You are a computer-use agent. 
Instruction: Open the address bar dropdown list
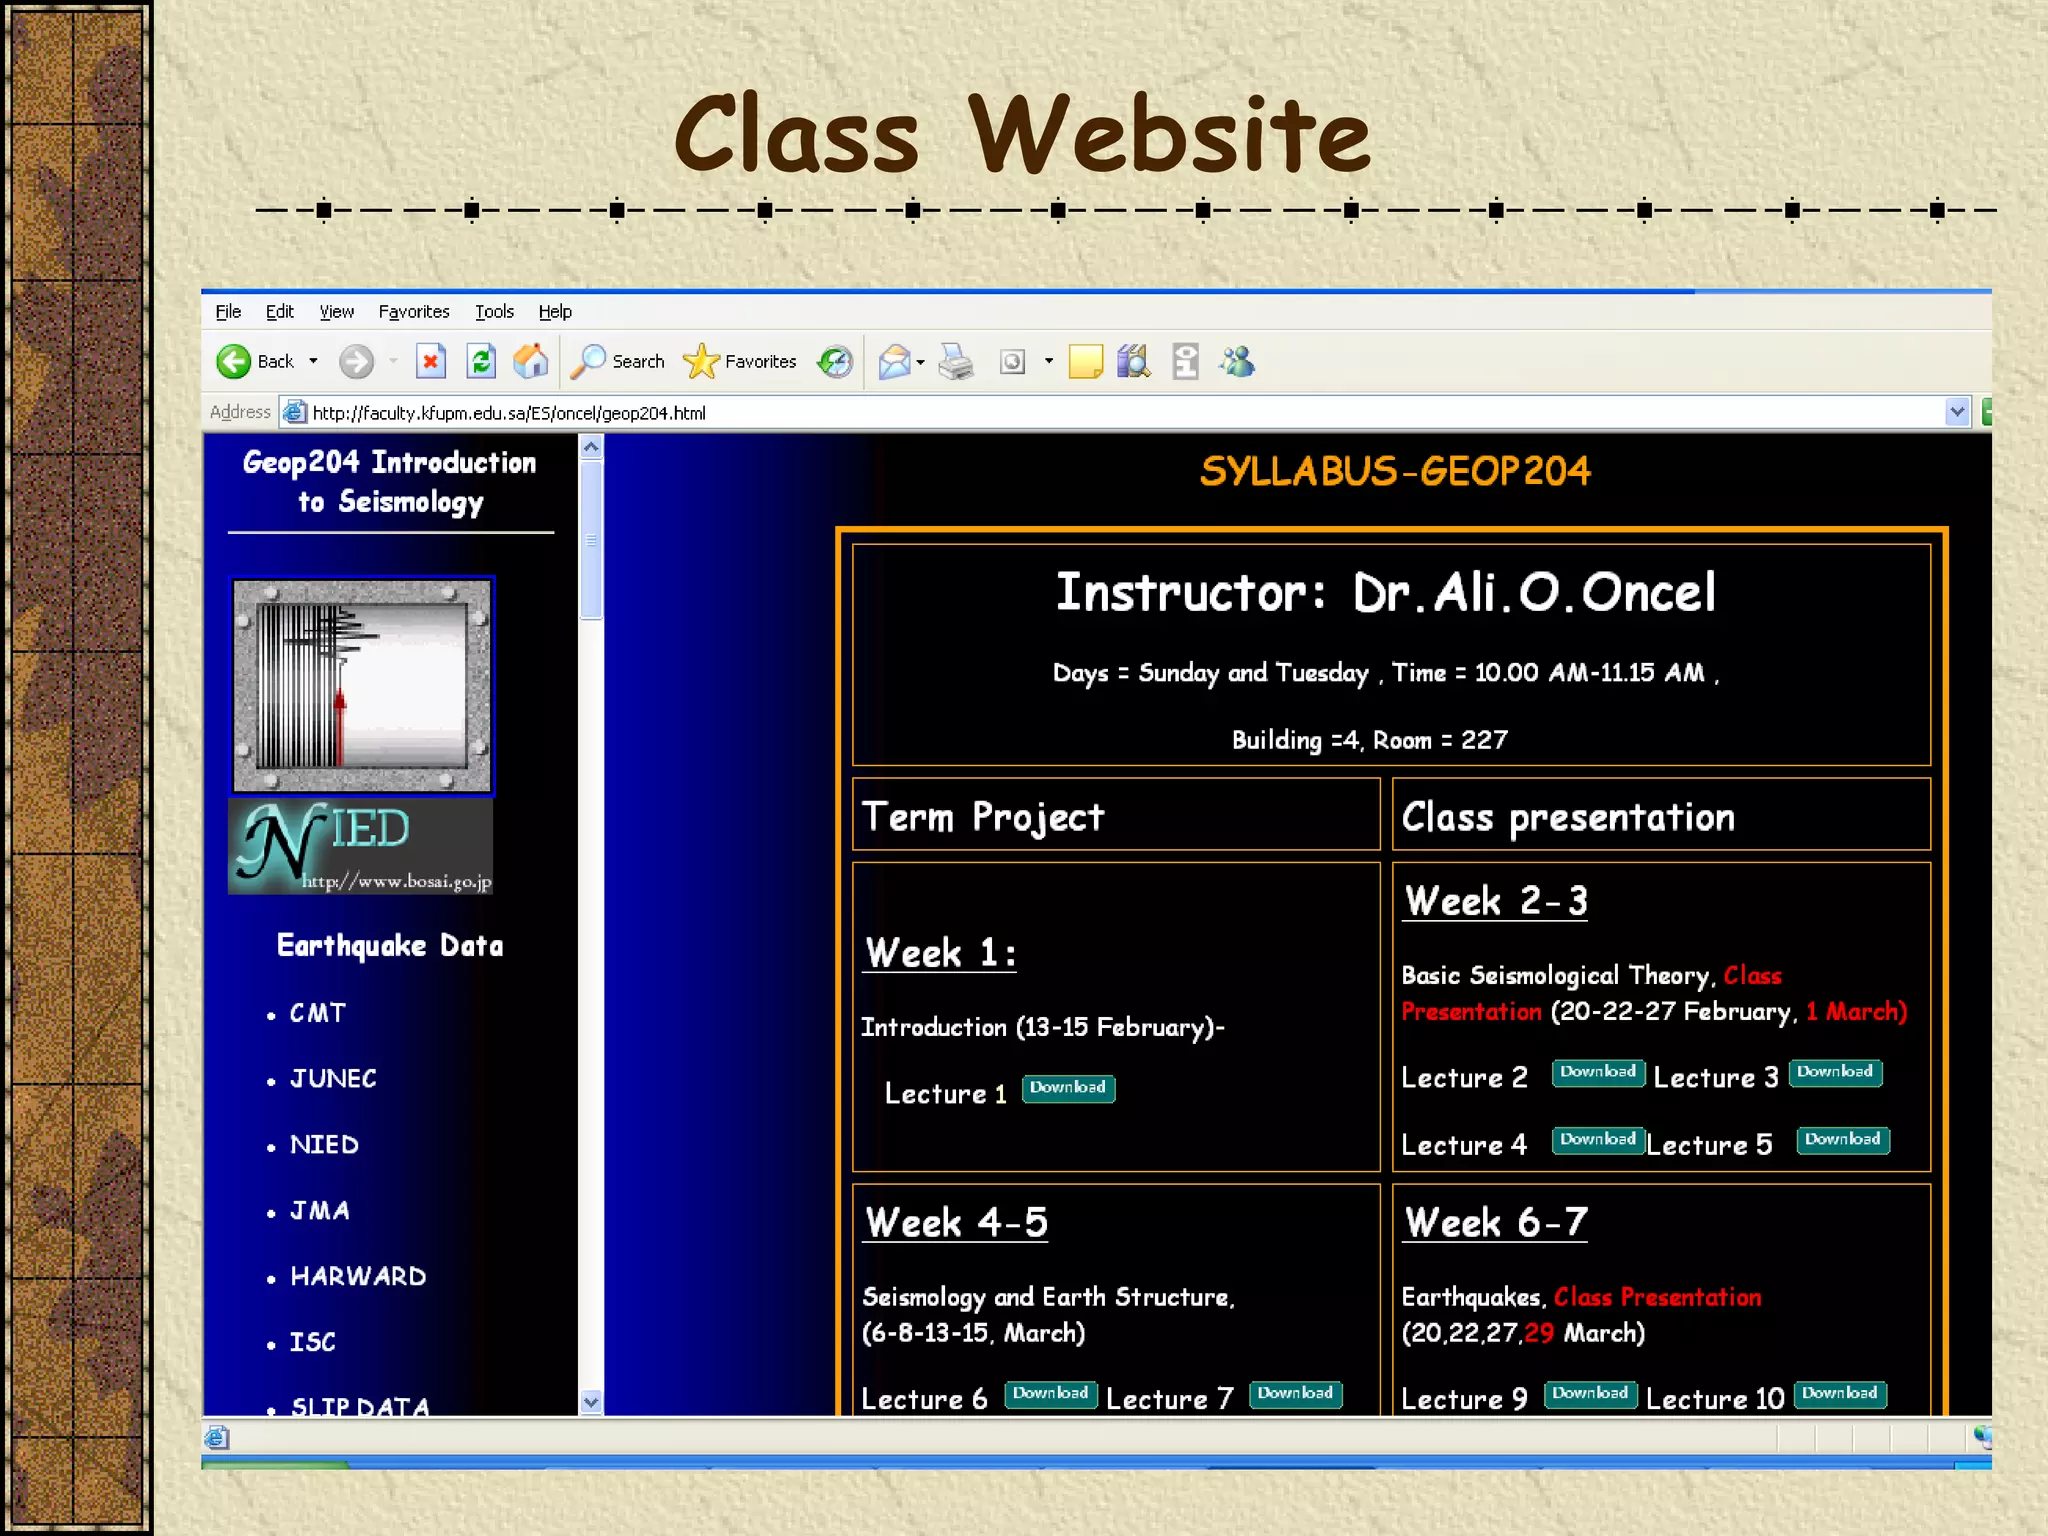[x=1957, y=412]
